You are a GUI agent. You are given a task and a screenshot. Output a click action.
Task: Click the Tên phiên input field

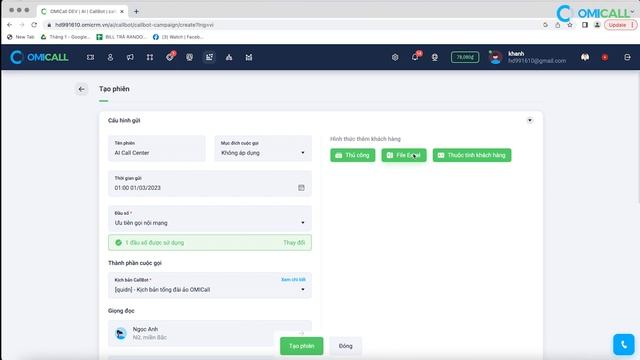[x=157, y=149]
